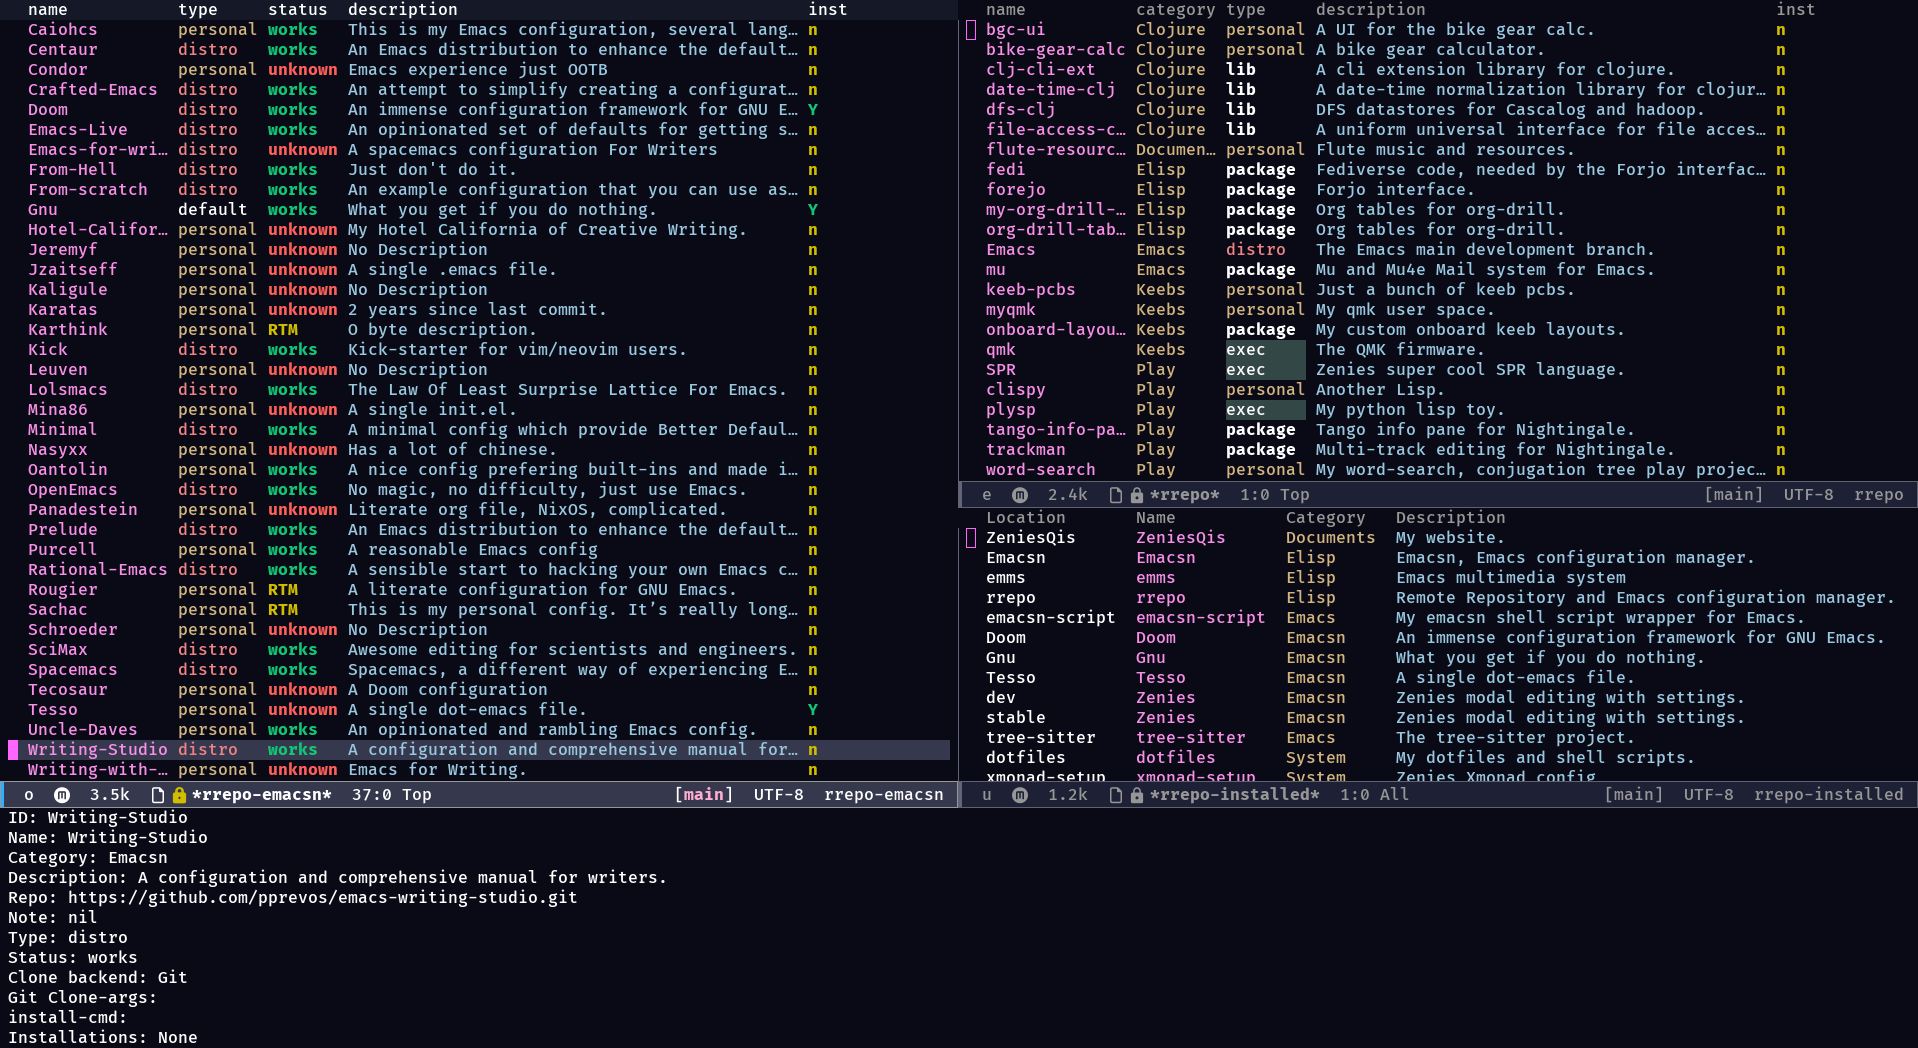Click the read-only lock icon beside *rrepo-emacsn*
This screenshot has width=1918, height=1048.
[179, 795]
